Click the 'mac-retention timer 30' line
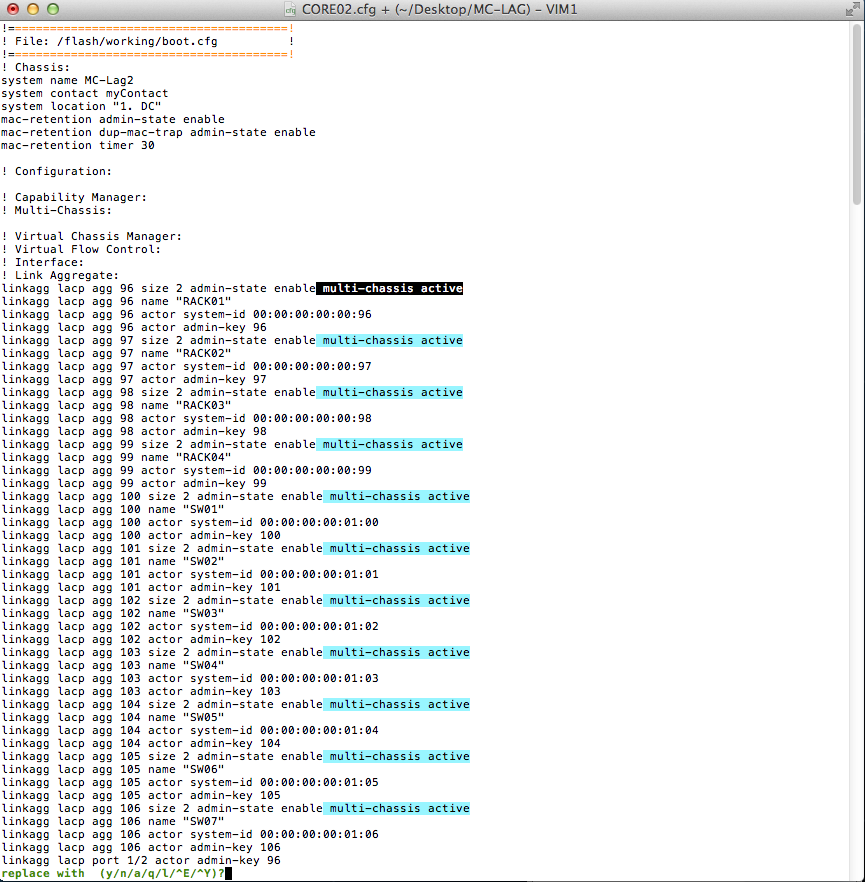The width and height of the screenshot is (865, 882). [x=78, y=145]
